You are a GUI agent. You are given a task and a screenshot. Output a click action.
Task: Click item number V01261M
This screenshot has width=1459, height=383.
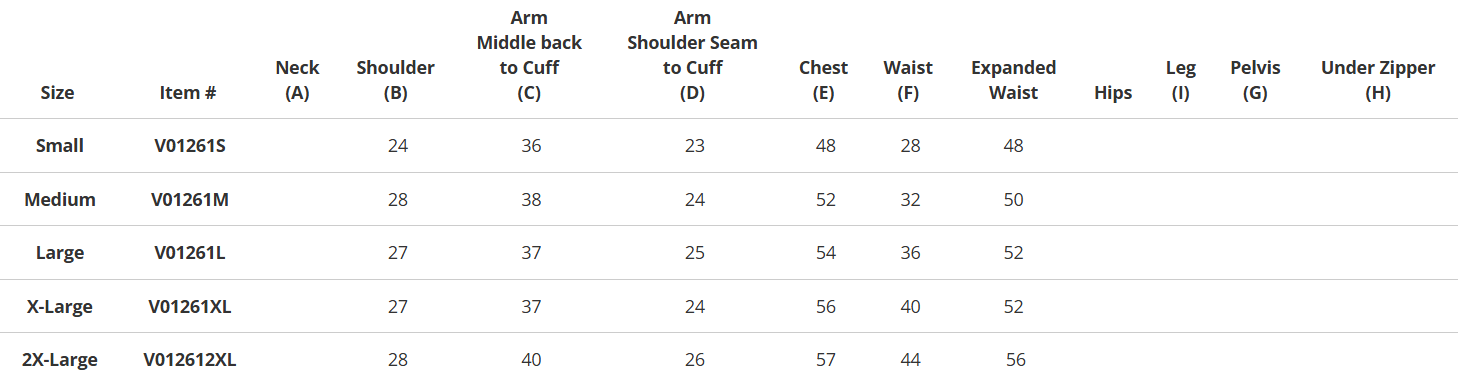tap(190, 200)
